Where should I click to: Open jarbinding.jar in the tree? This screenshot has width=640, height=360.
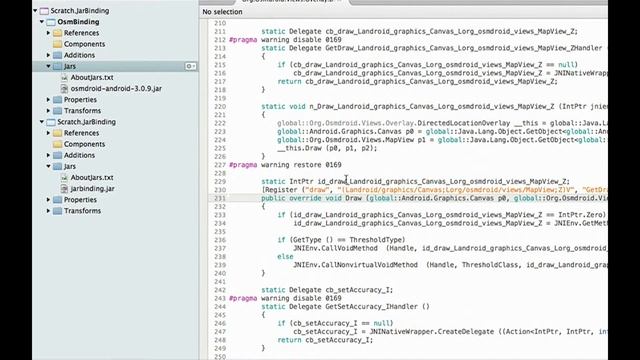click(x=93, y=189)
